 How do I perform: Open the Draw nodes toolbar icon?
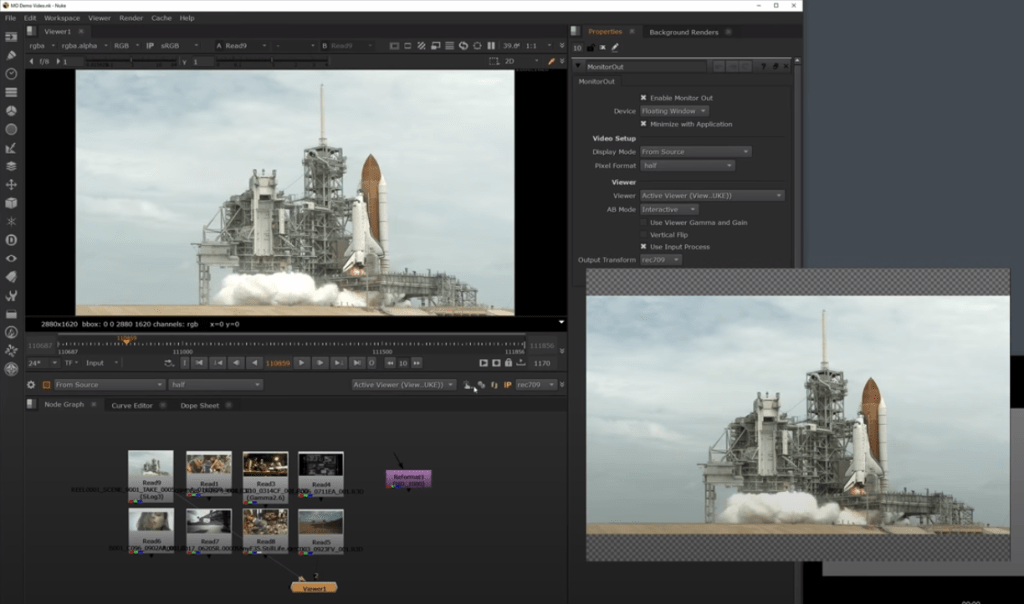click(x=11, y=55)
